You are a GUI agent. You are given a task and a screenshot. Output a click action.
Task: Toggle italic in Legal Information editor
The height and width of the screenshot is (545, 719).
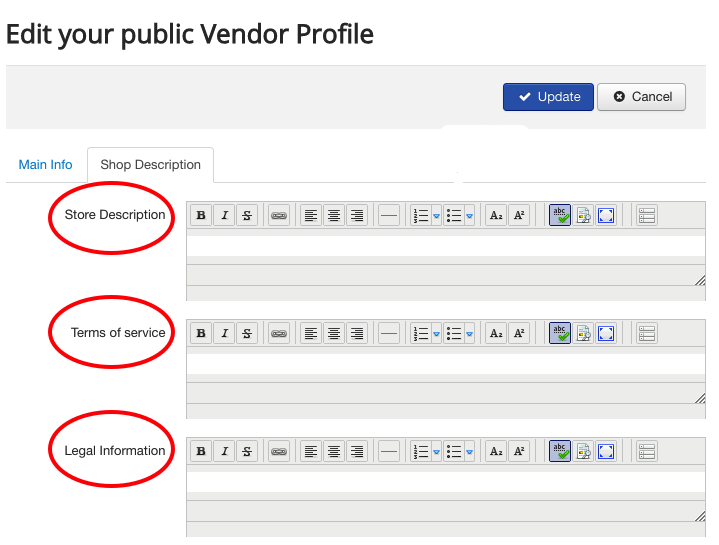(x=224, y=451)
